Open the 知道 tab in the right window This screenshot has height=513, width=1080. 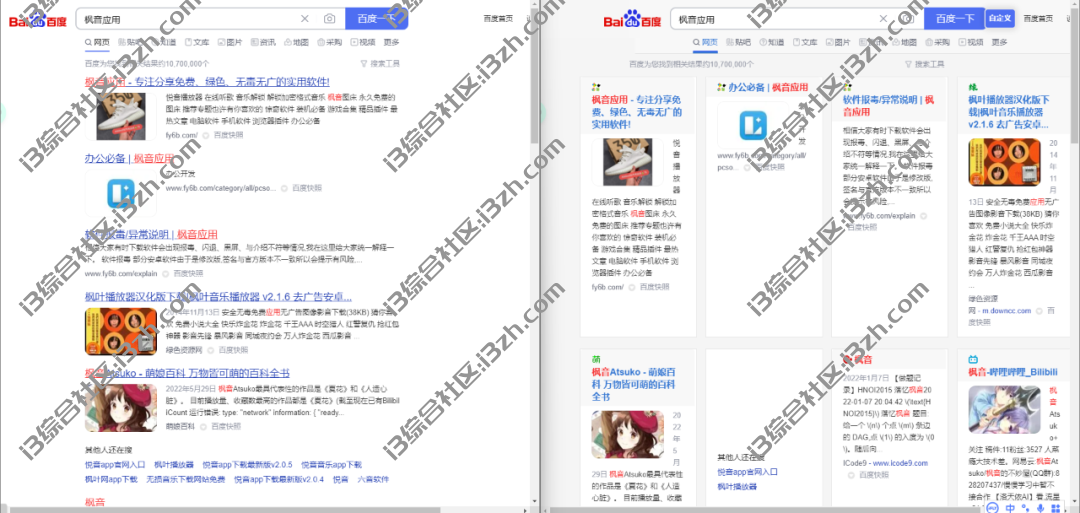tap(771, 42)
